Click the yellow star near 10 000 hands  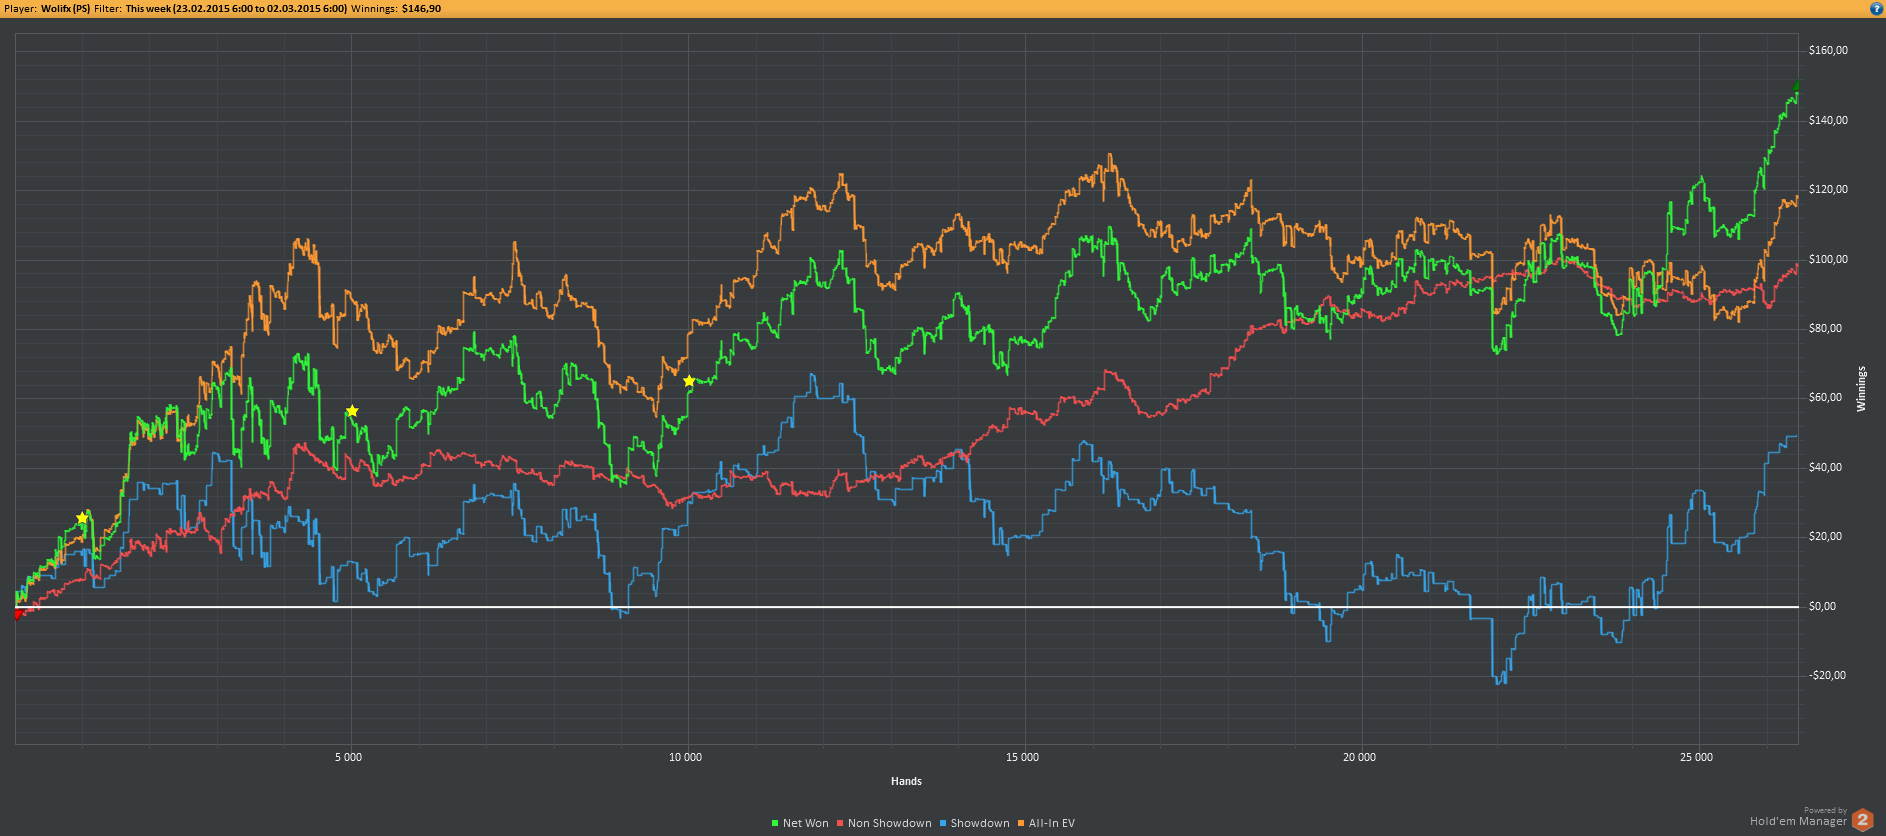[x=689, y=381]
